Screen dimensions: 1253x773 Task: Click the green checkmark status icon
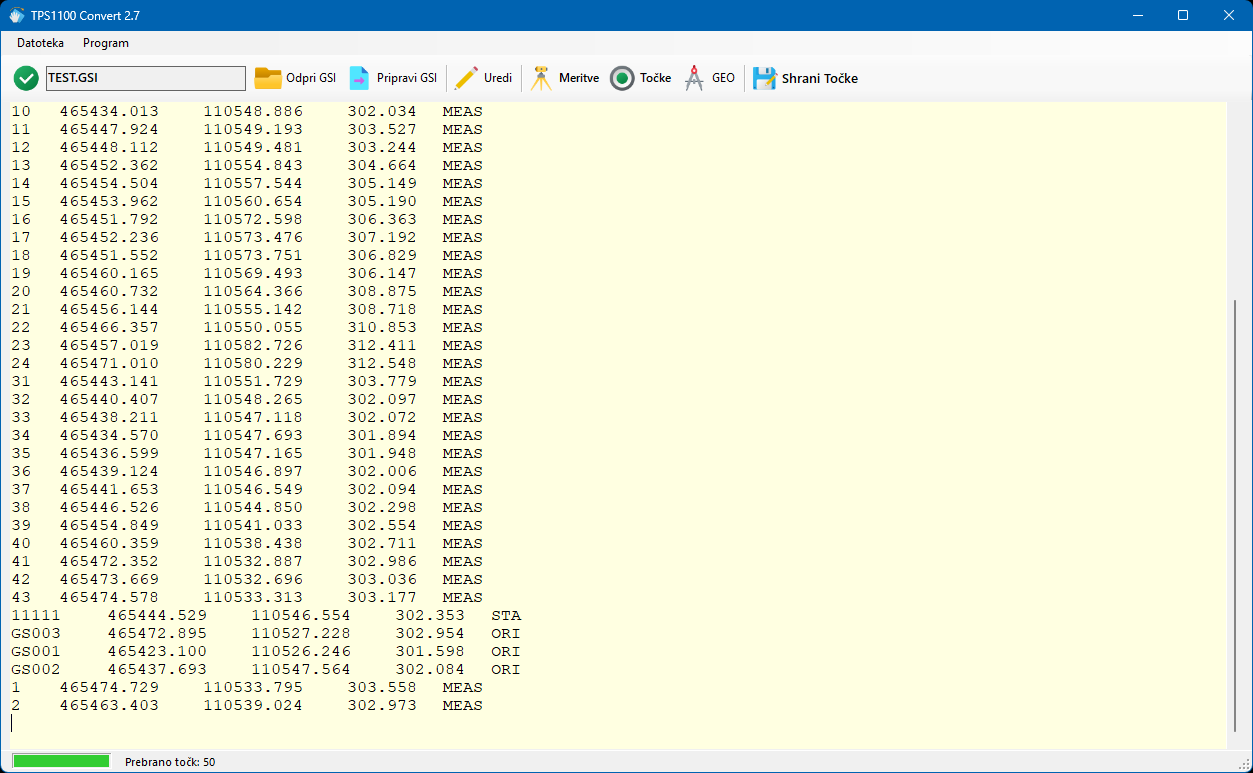26,78
